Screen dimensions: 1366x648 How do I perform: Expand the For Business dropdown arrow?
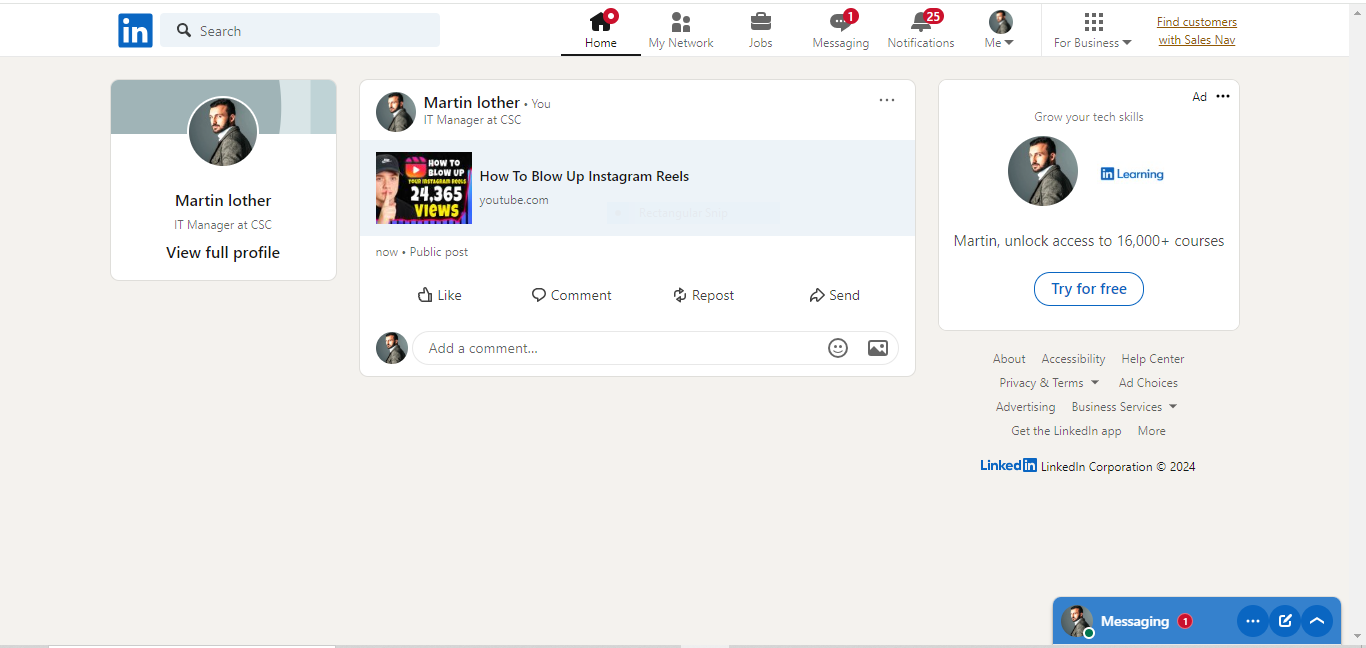[x=1127, y=43]
